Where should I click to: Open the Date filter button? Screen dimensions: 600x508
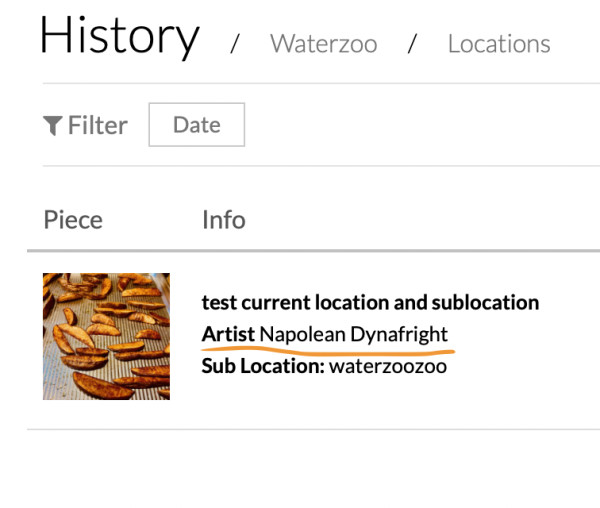pyautogui.click(x=196, y=125)
